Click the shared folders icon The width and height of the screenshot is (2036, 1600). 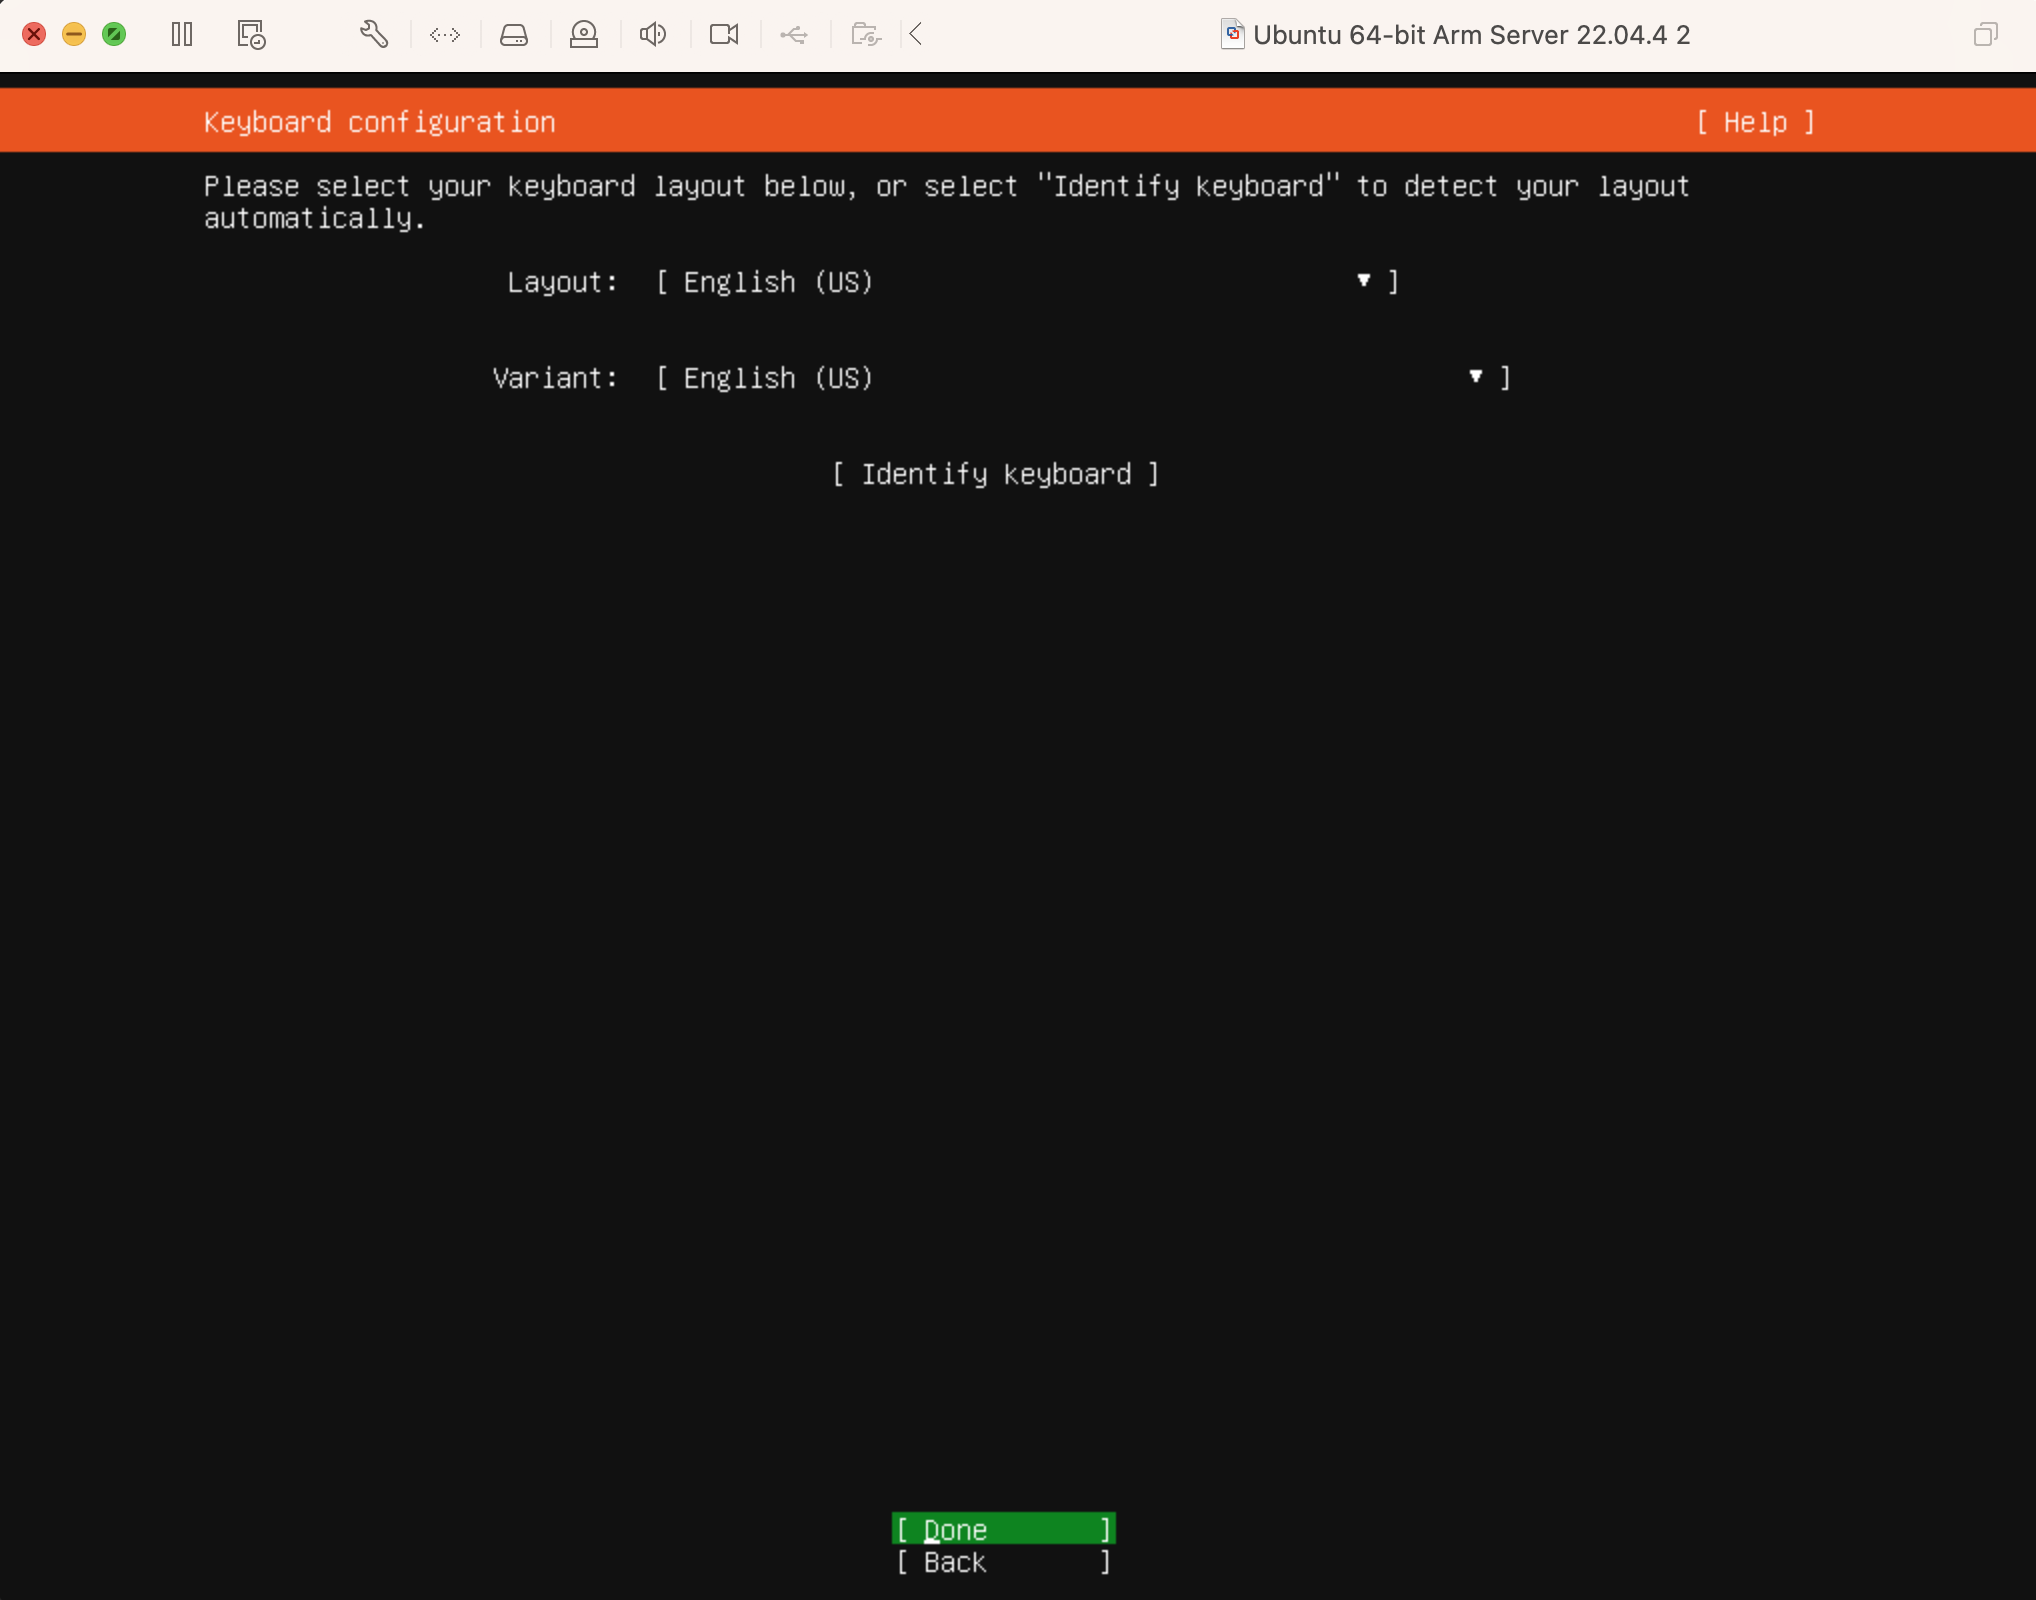click(x=865, y=35)
